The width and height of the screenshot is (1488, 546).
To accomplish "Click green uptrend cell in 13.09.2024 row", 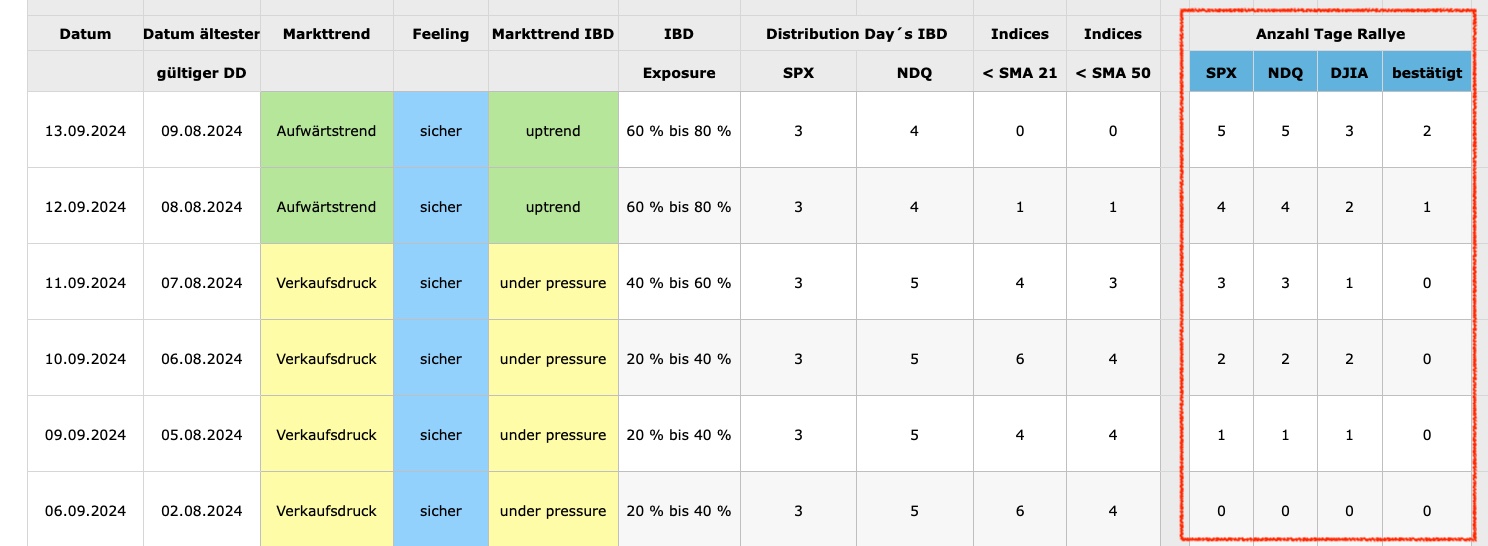I will click(x=553, y=131).
